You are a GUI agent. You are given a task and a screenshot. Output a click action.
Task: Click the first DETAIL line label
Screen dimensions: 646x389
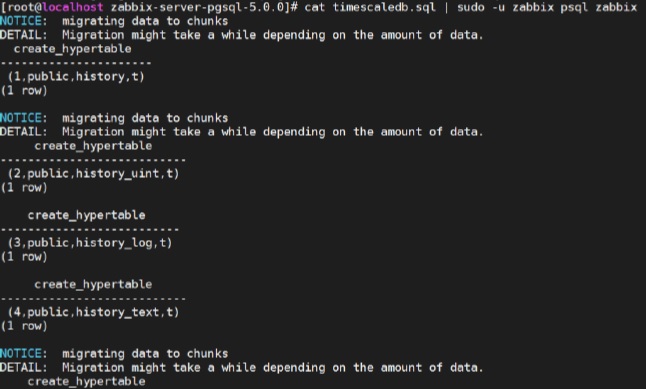[x=21, y=35]
